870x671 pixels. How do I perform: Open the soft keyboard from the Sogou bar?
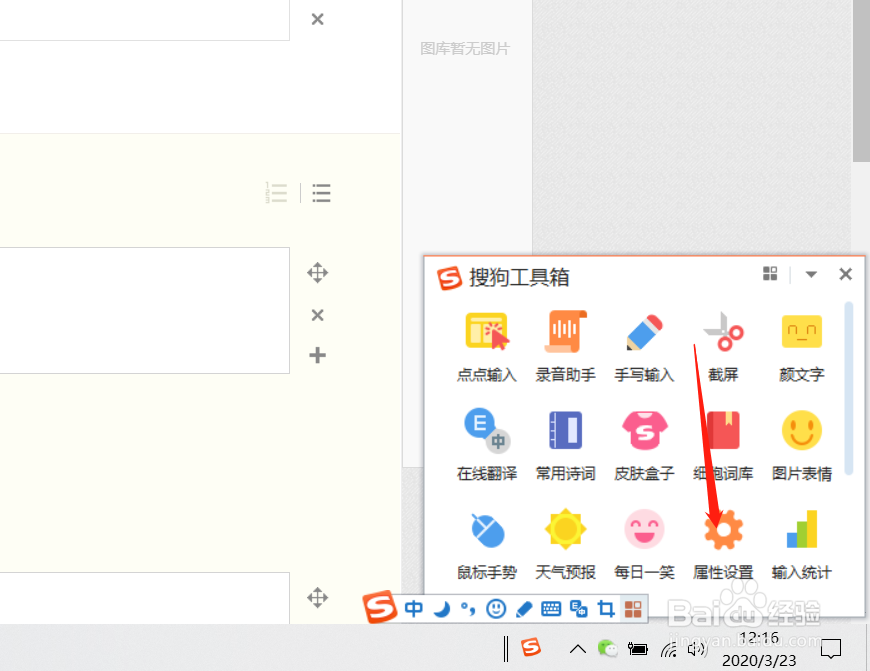point(549,608)
